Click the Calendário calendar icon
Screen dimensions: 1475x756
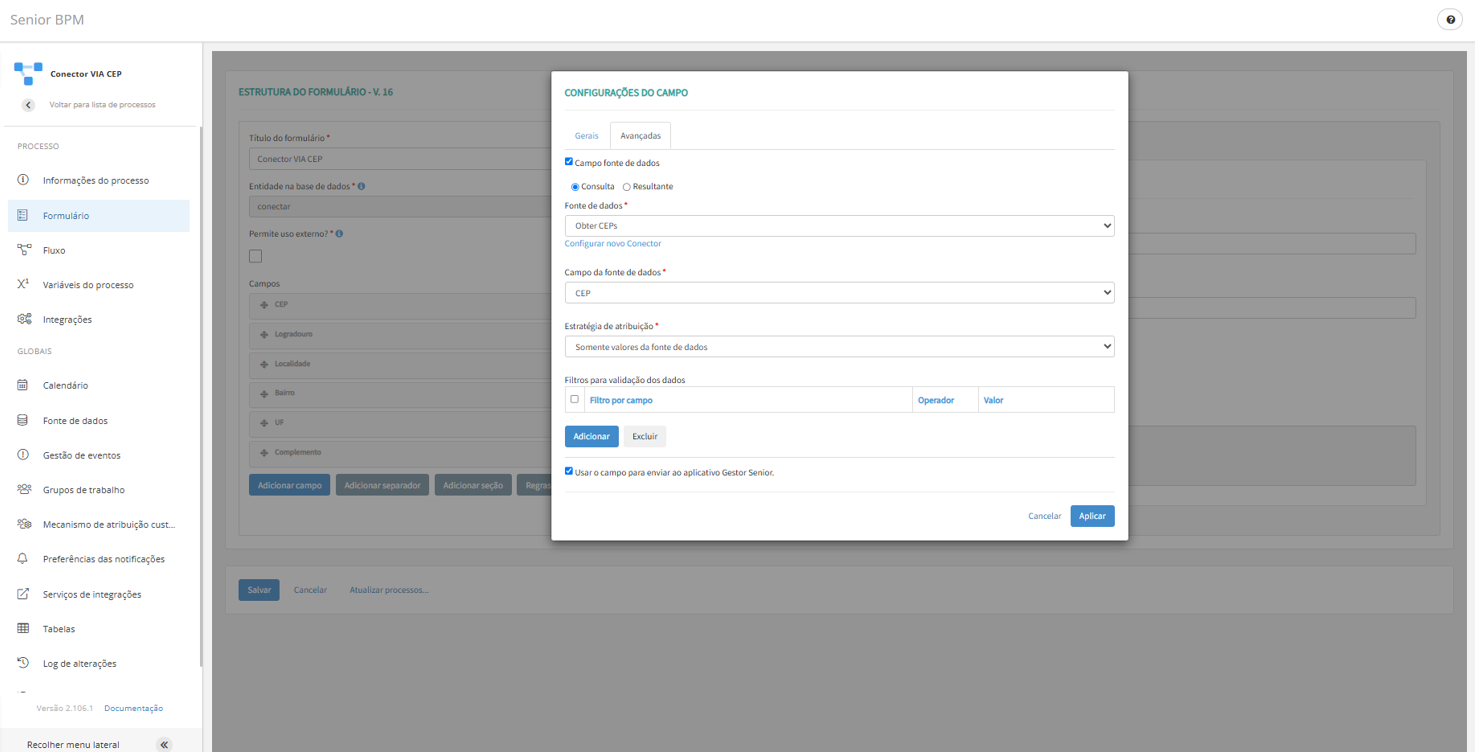23,385
